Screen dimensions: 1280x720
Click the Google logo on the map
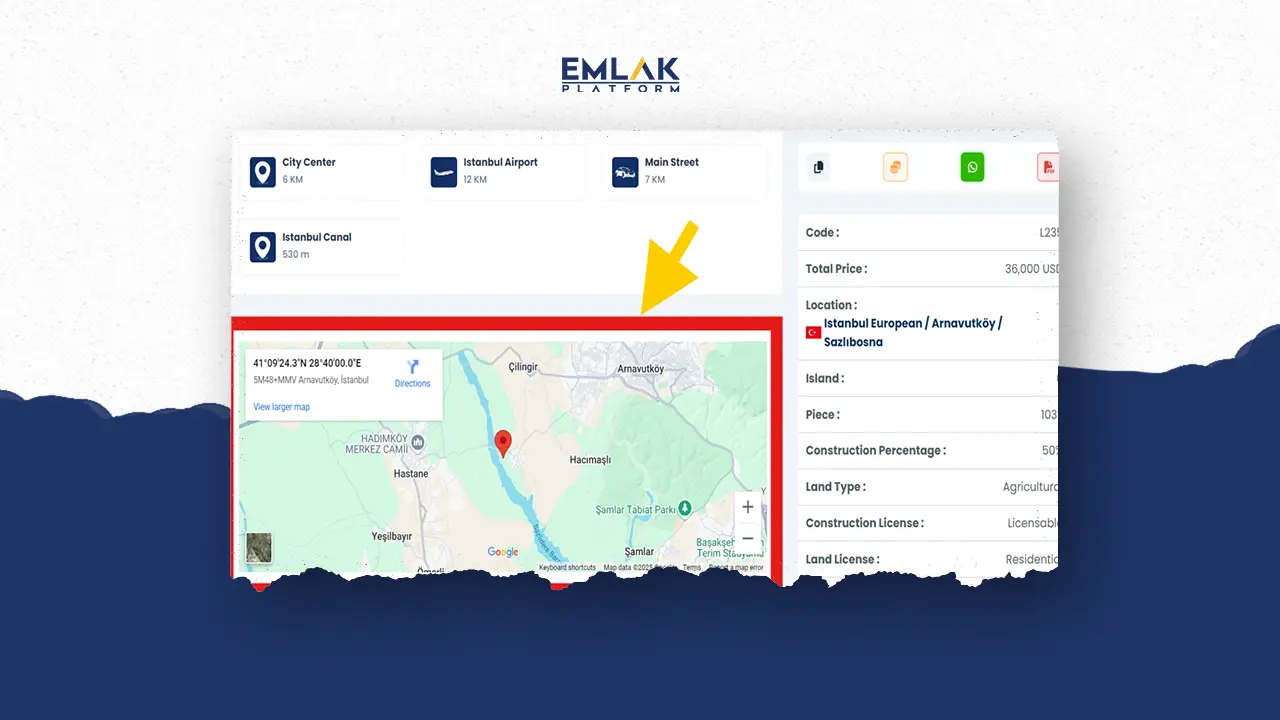pos(503,552)
